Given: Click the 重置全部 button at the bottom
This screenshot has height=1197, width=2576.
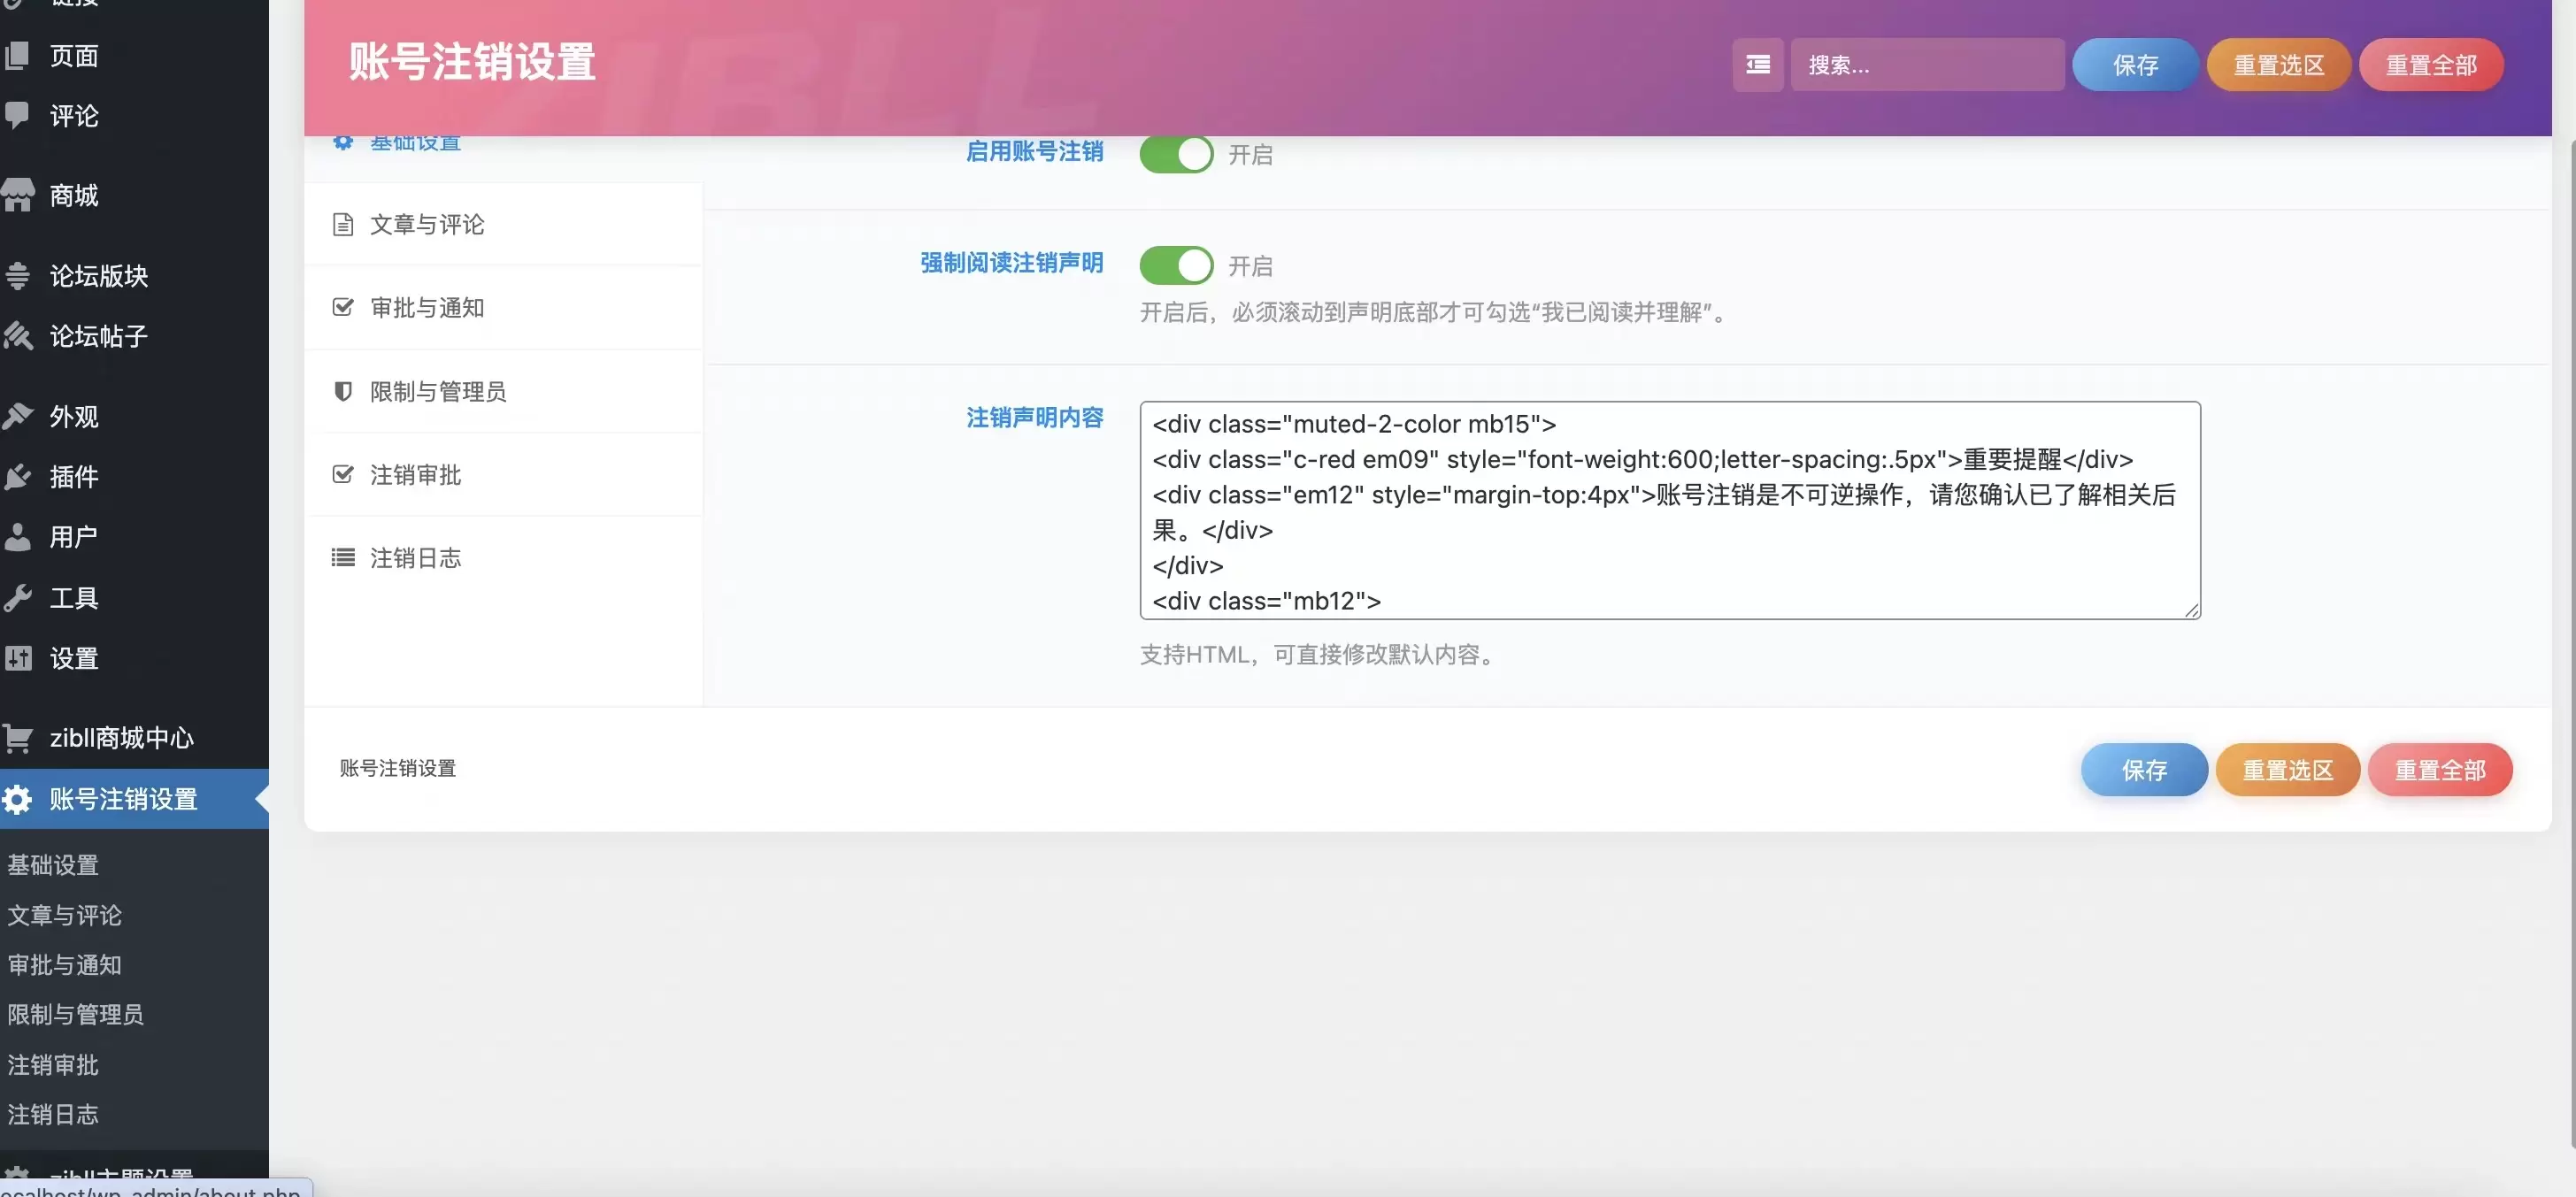Looking at the screenshot, I should point(2440,770).
